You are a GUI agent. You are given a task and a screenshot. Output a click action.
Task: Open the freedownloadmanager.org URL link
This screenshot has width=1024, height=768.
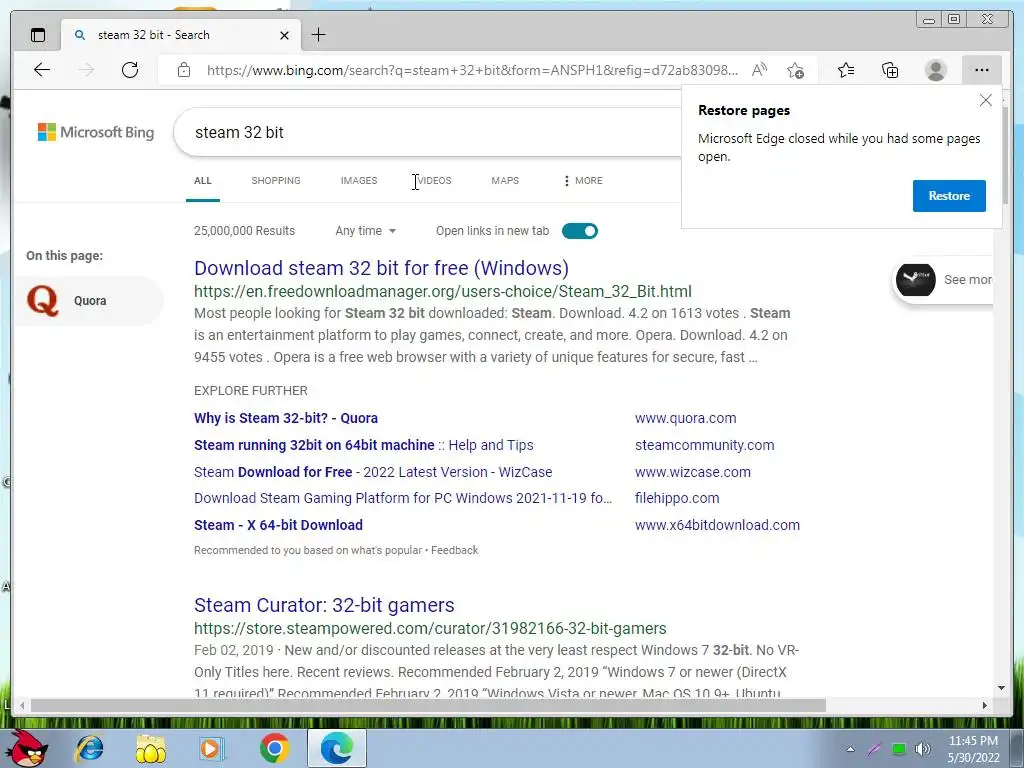[443, 291]
